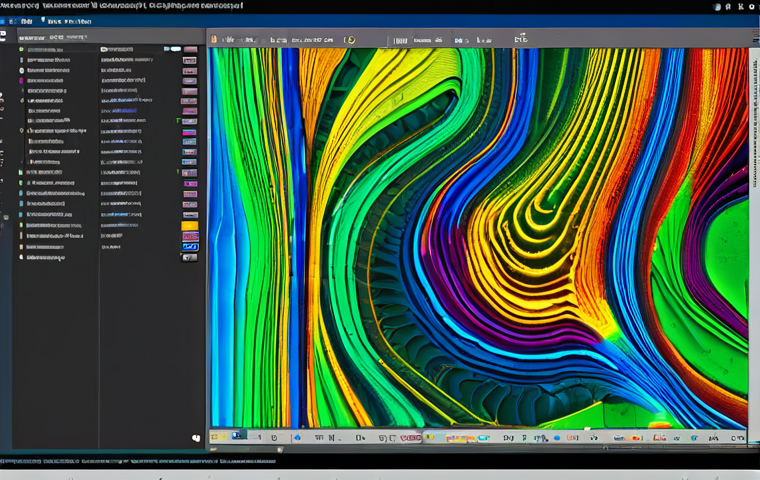Toggle the green bullet on the first list row

(21, 49)
